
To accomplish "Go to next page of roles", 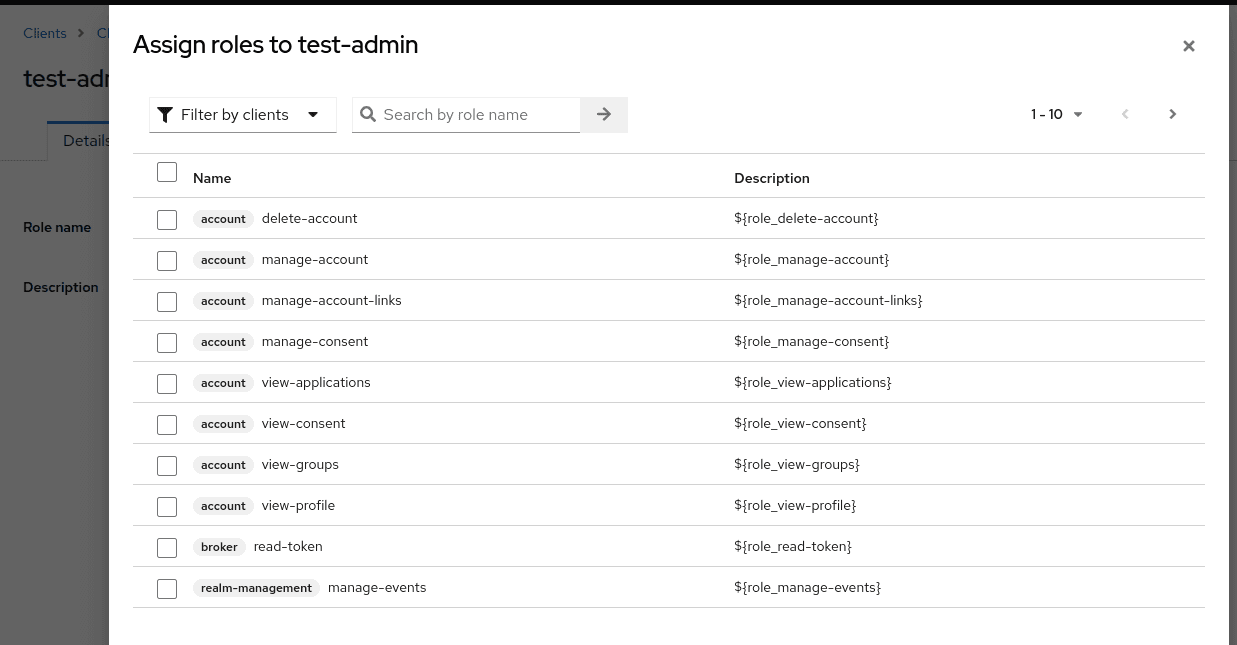I will (x=1172, y=115).
